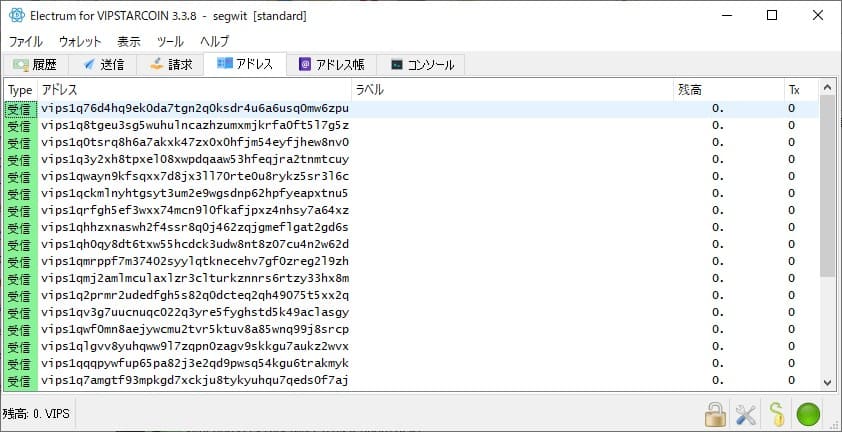Screen dimensions: 842x432
Task: Select address vips1q7amgtf93mpkgd7xckju8tykyuhqu7qeds0f7aj
Action: pyautogui.click(x=195, y=381)
